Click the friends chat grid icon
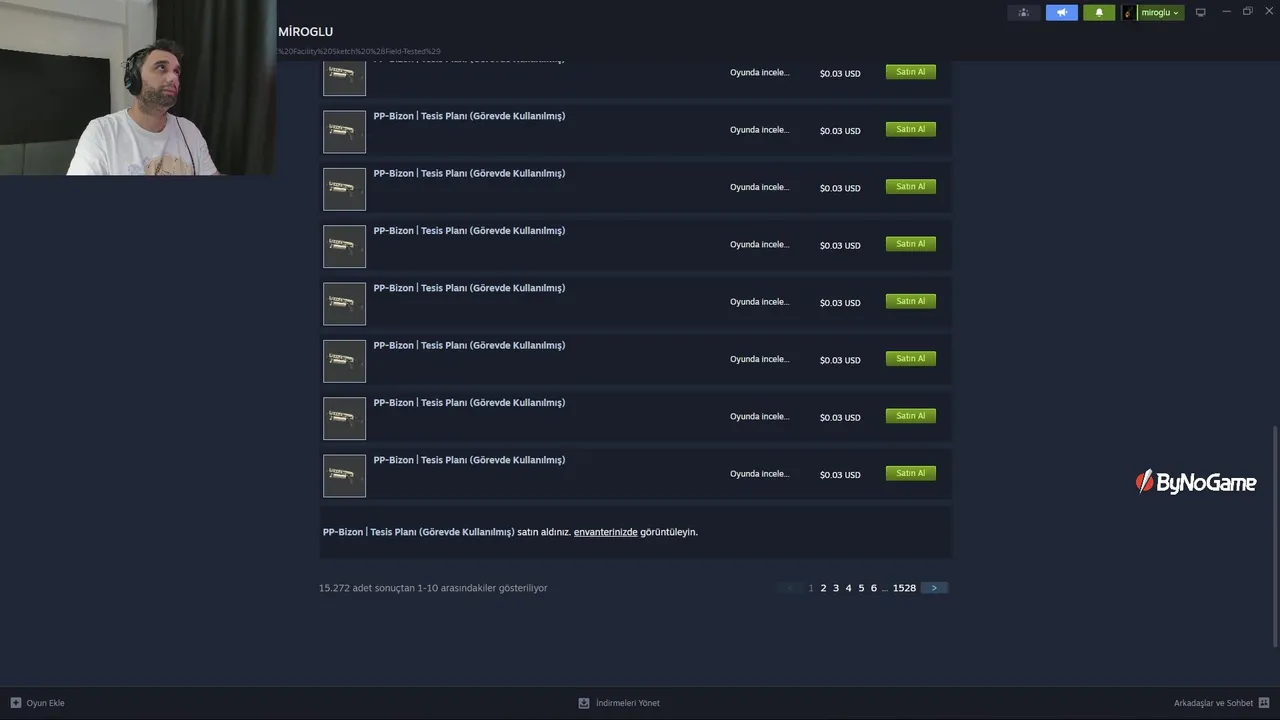This screenshot has width=1280, height=720. coord(1264,703)
